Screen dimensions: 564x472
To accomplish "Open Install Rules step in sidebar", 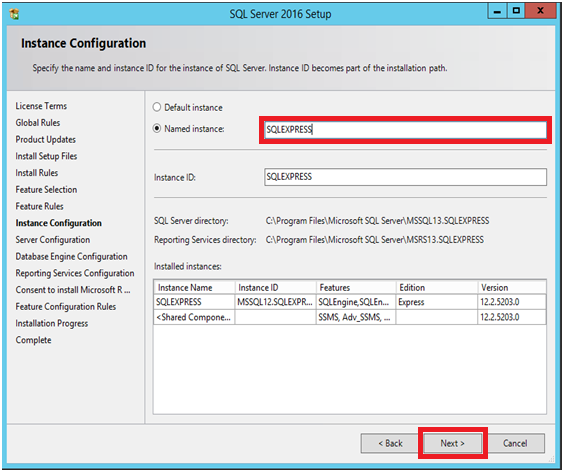I will (x=37, y=173).
